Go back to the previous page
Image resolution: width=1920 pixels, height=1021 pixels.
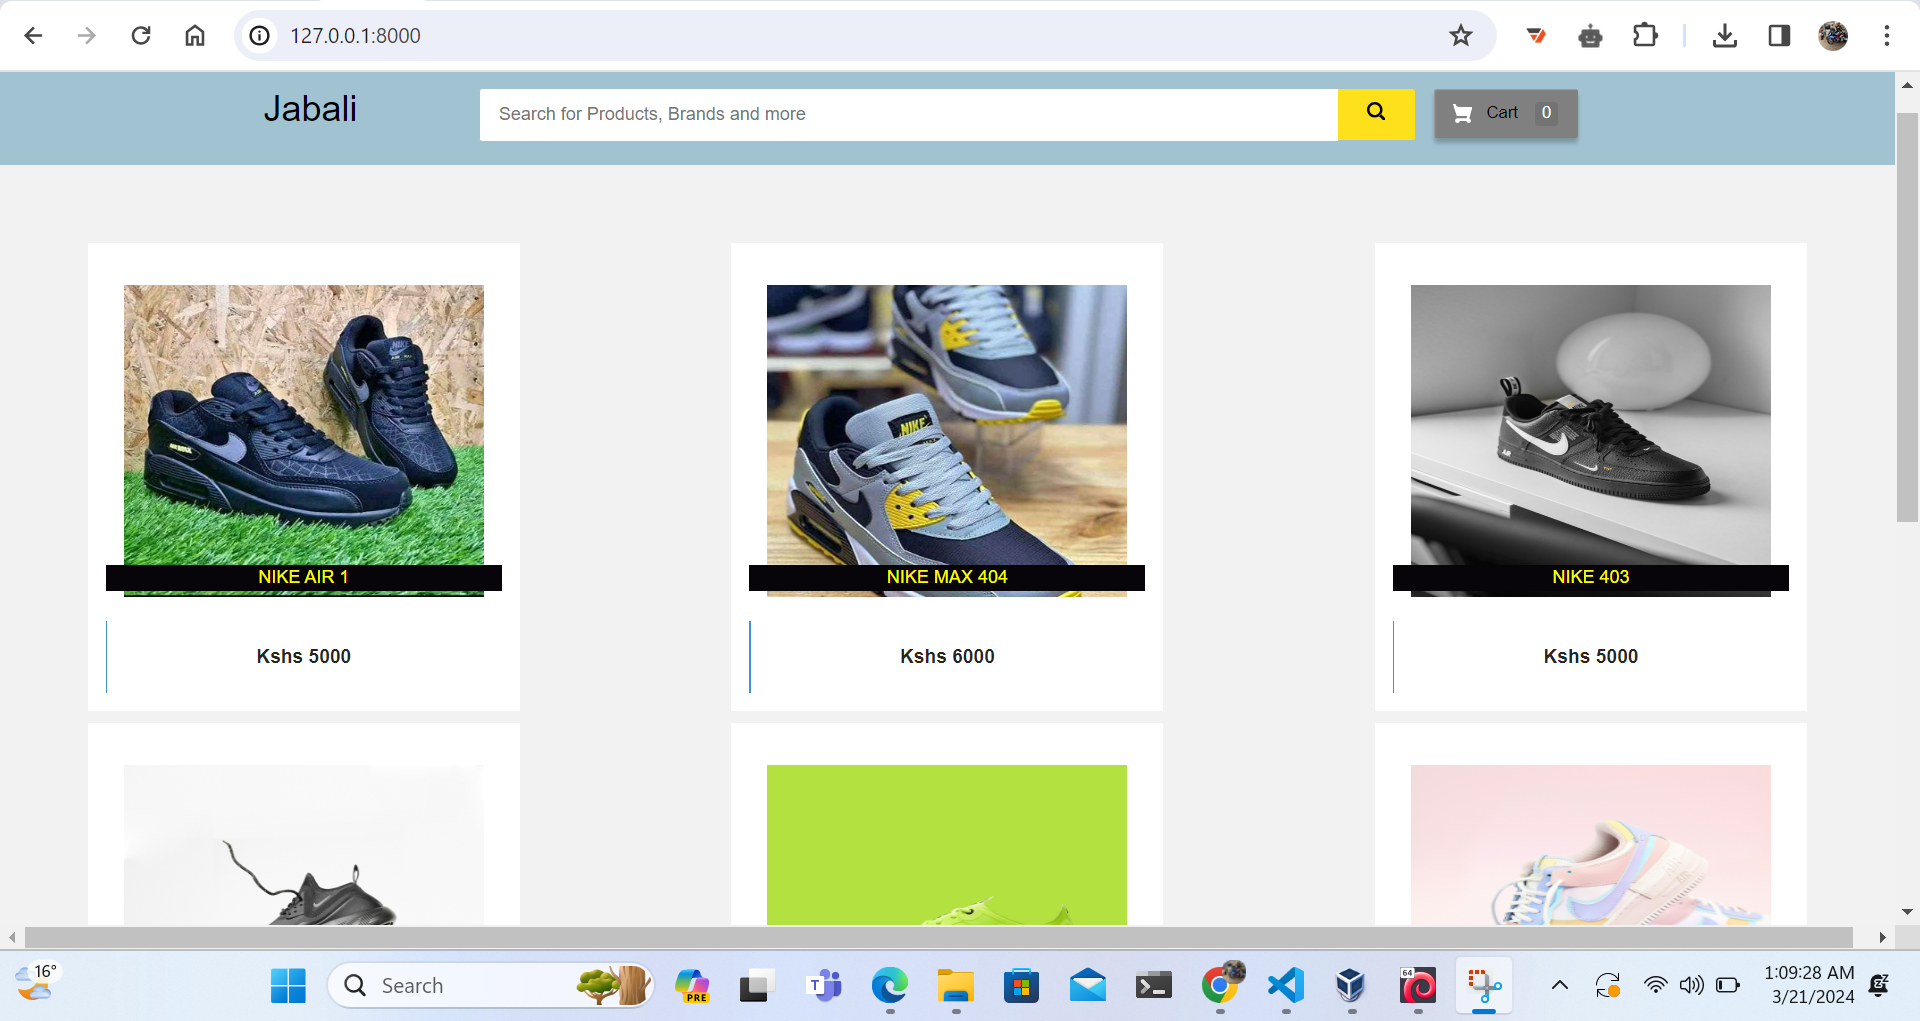[33, 36]
